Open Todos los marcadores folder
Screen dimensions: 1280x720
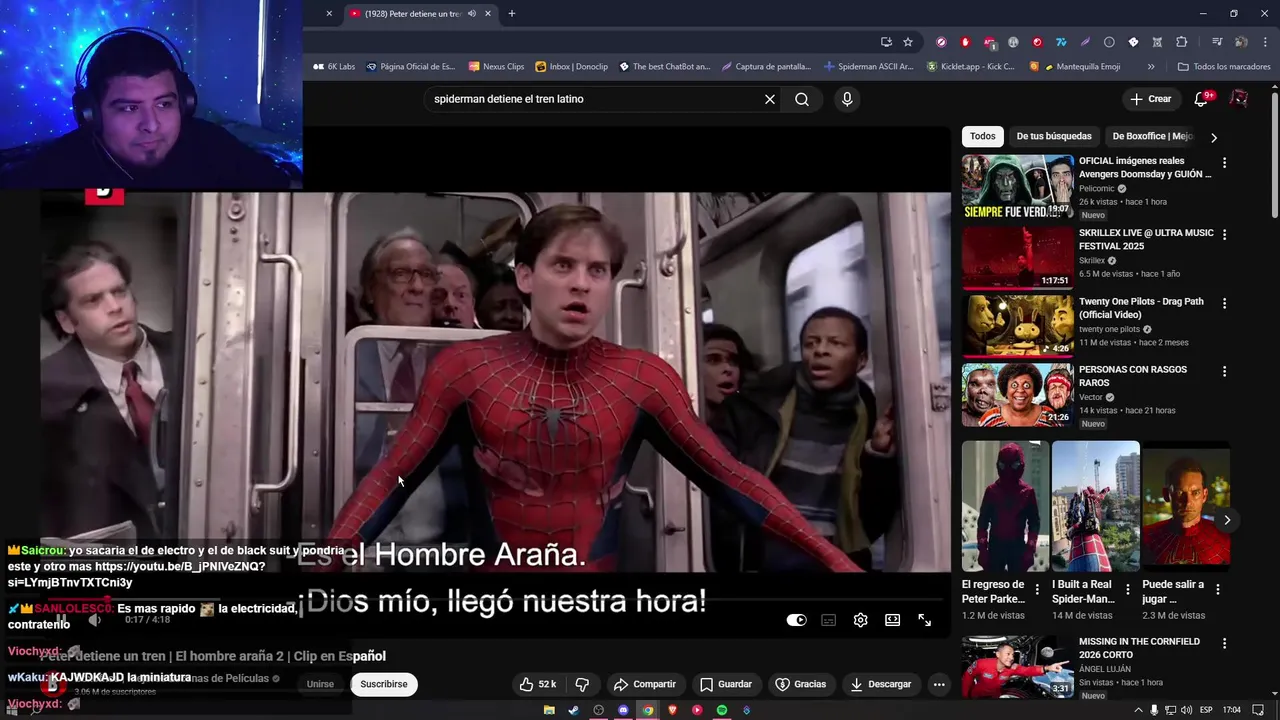point(1224,67)
